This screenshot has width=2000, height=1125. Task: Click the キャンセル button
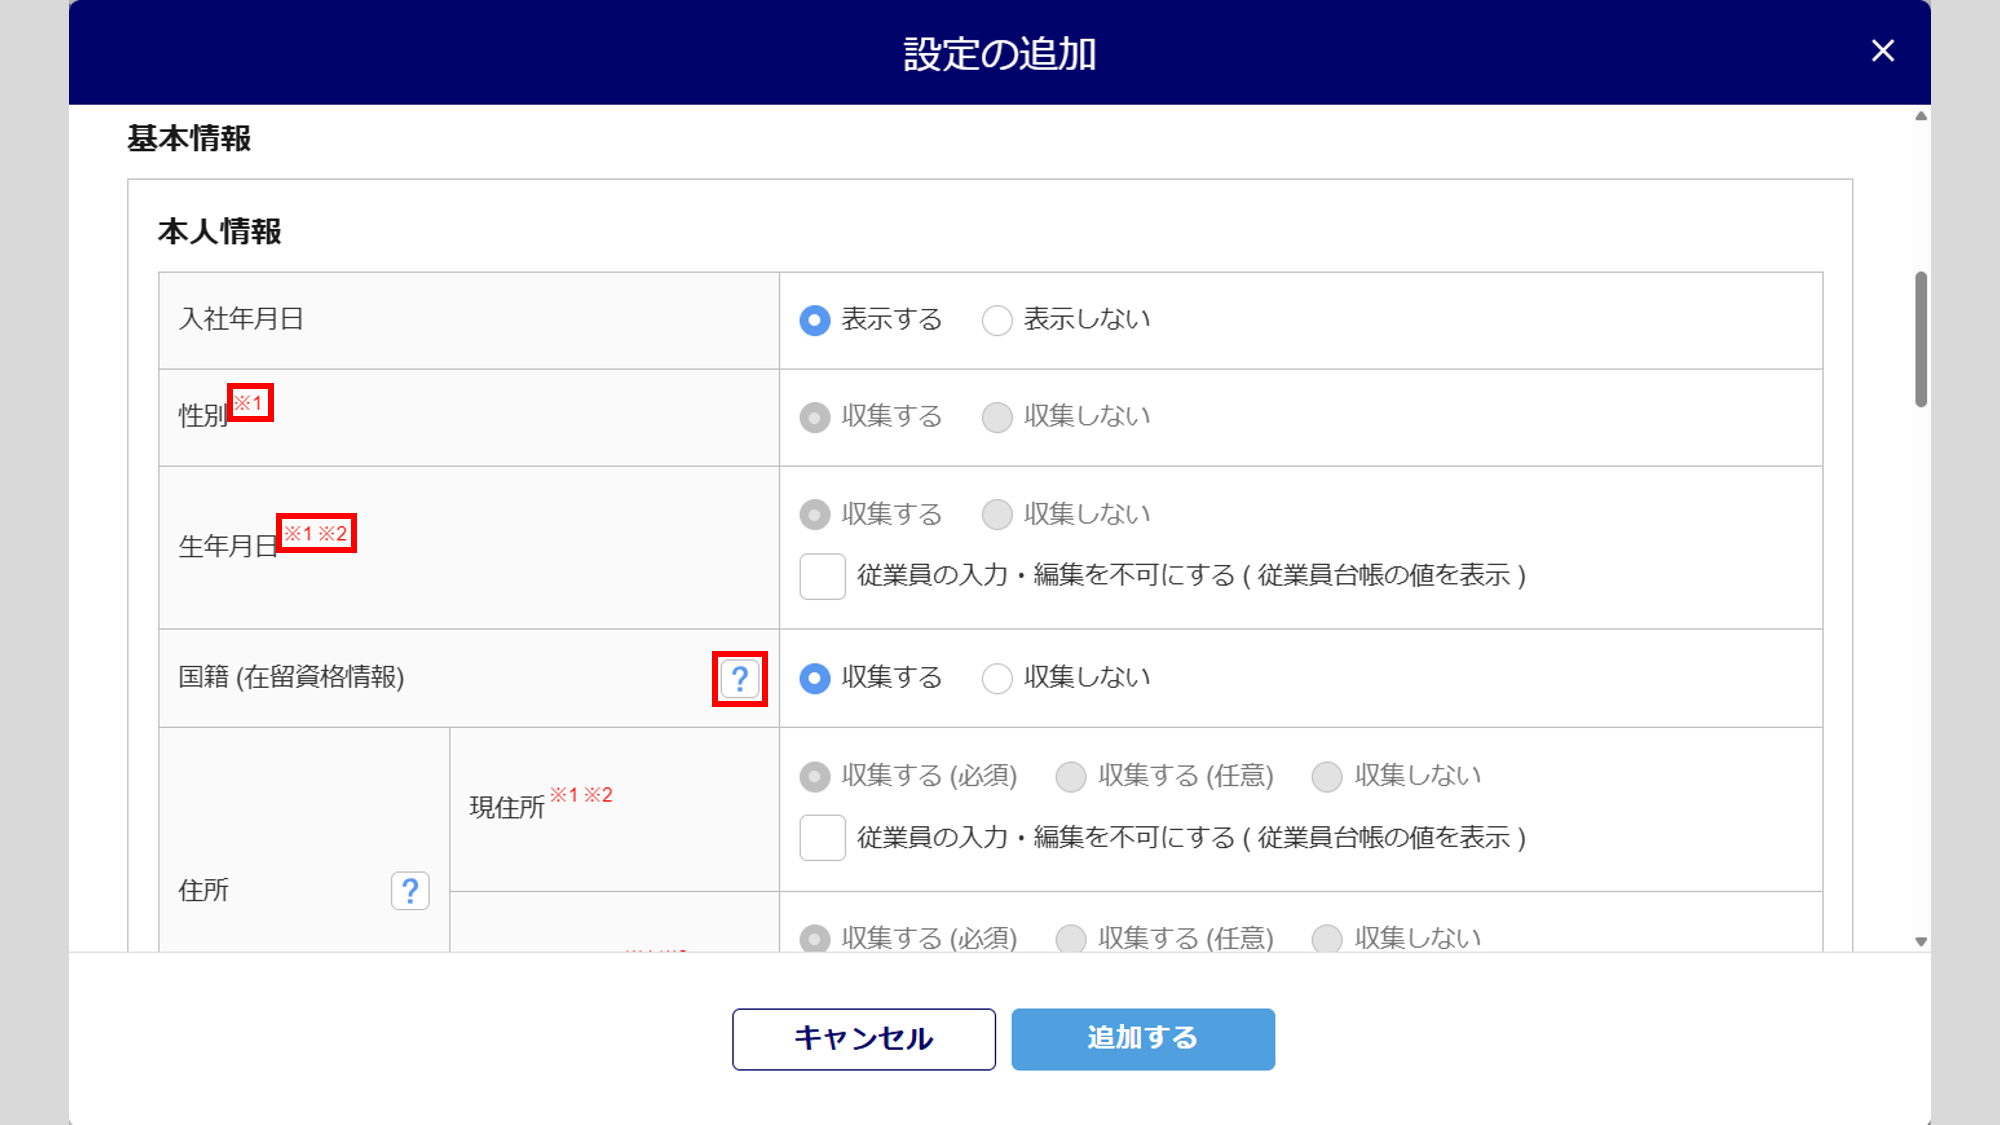tap(863, 1039)
